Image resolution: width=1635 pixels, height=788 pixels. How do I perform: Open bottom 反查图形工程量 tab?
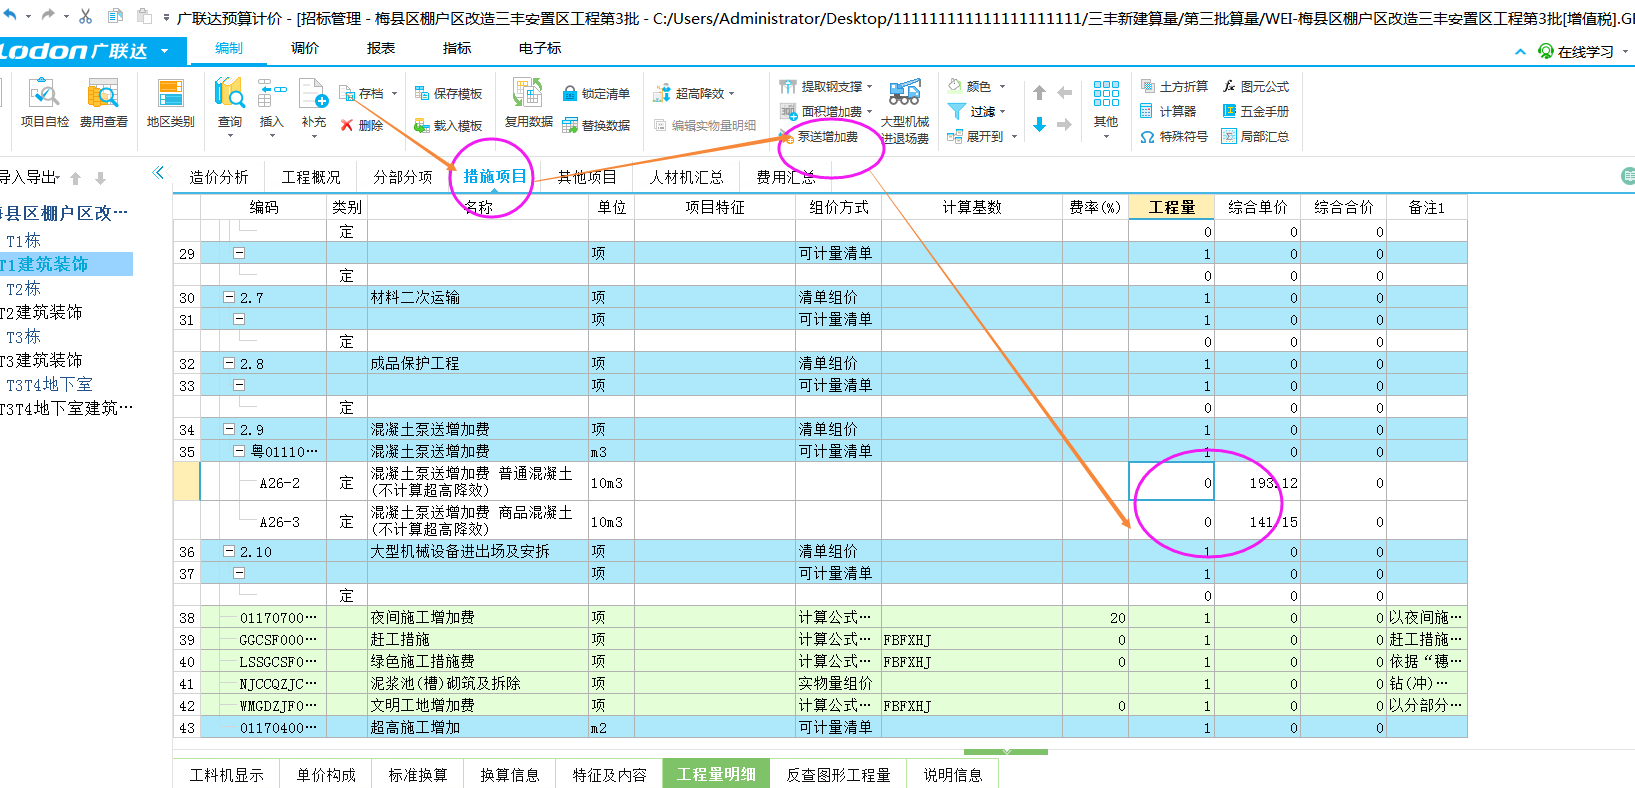[838, 775]
